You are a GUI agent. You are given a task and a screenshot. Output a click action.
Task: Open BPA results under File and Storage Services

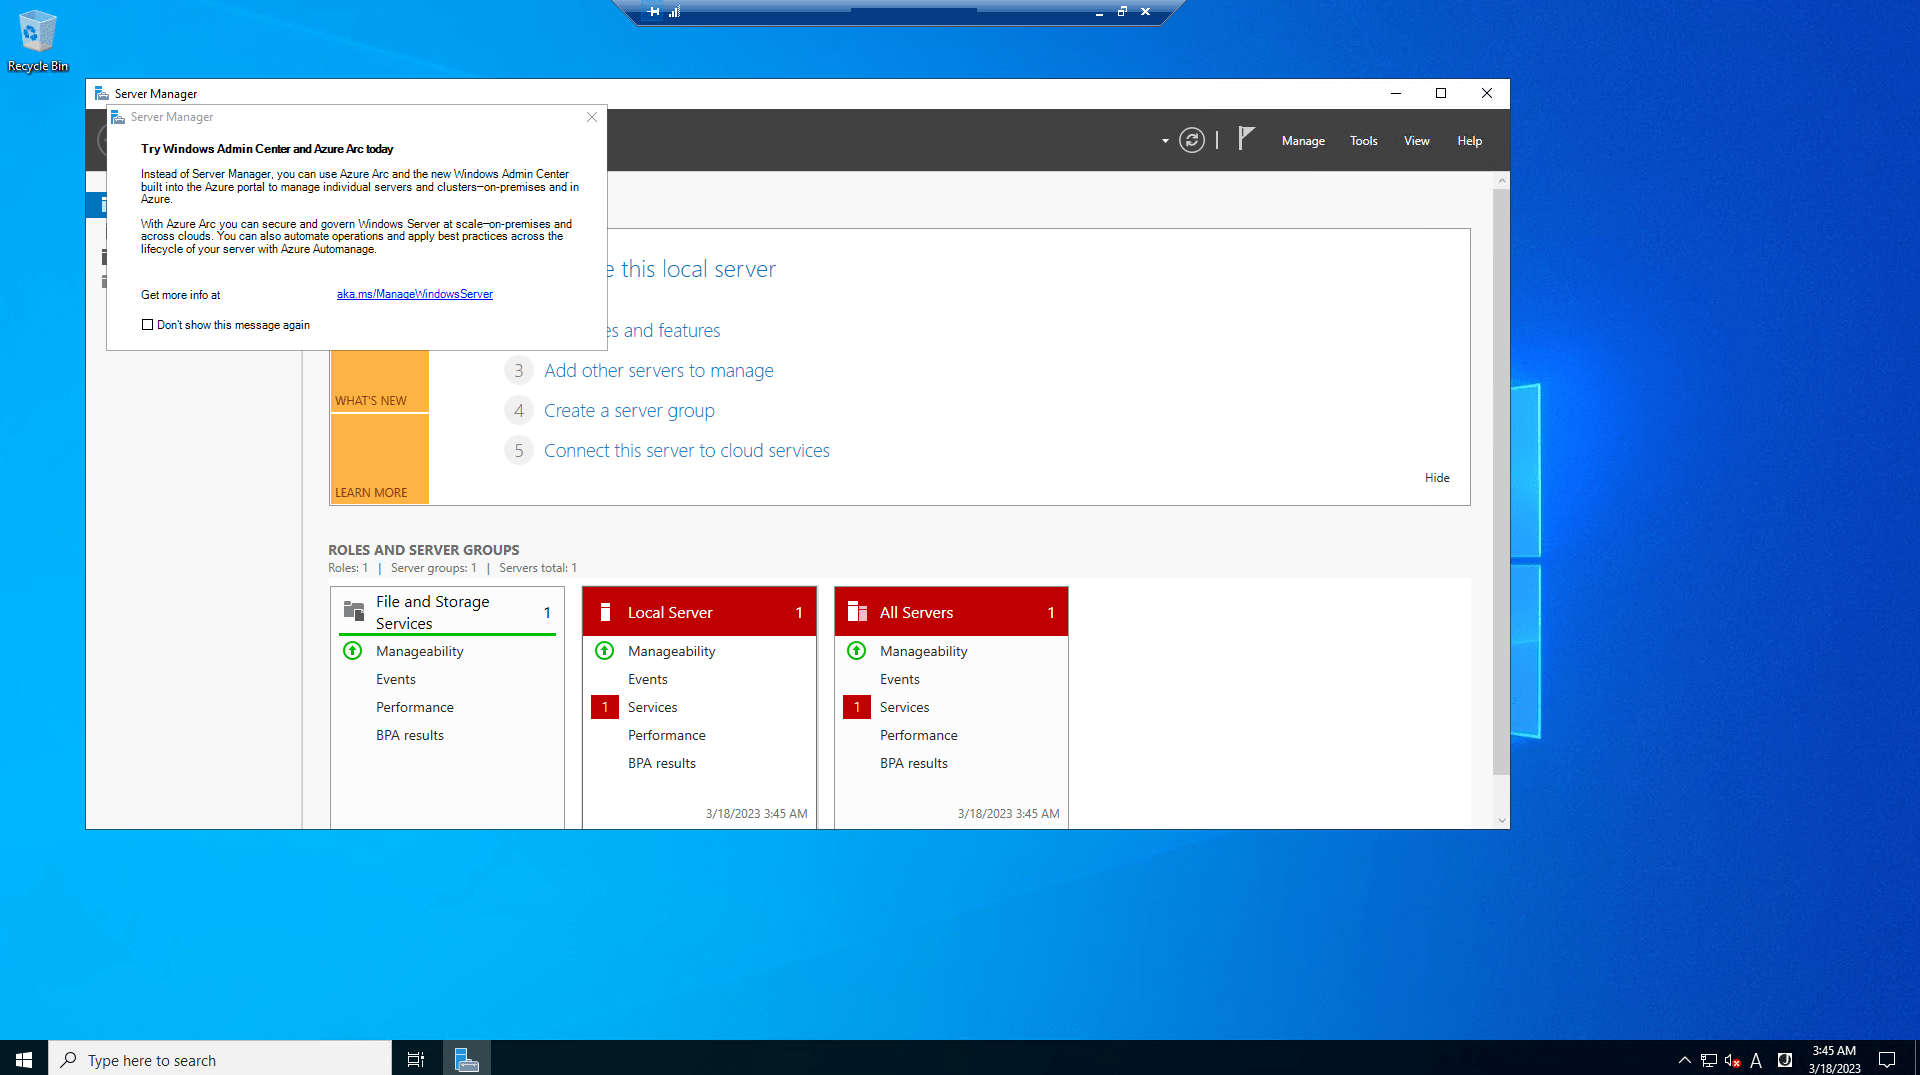(409, 735)
